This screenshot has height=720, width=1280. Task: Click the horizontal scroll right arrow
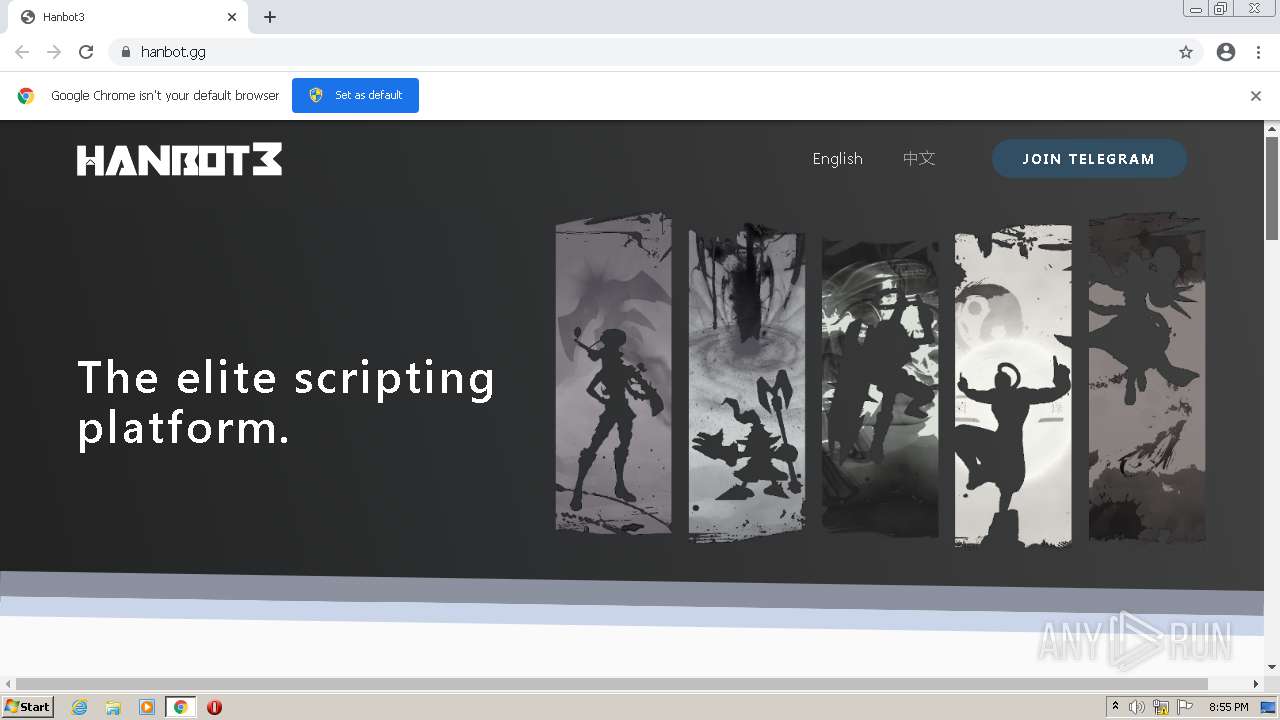1257,684
